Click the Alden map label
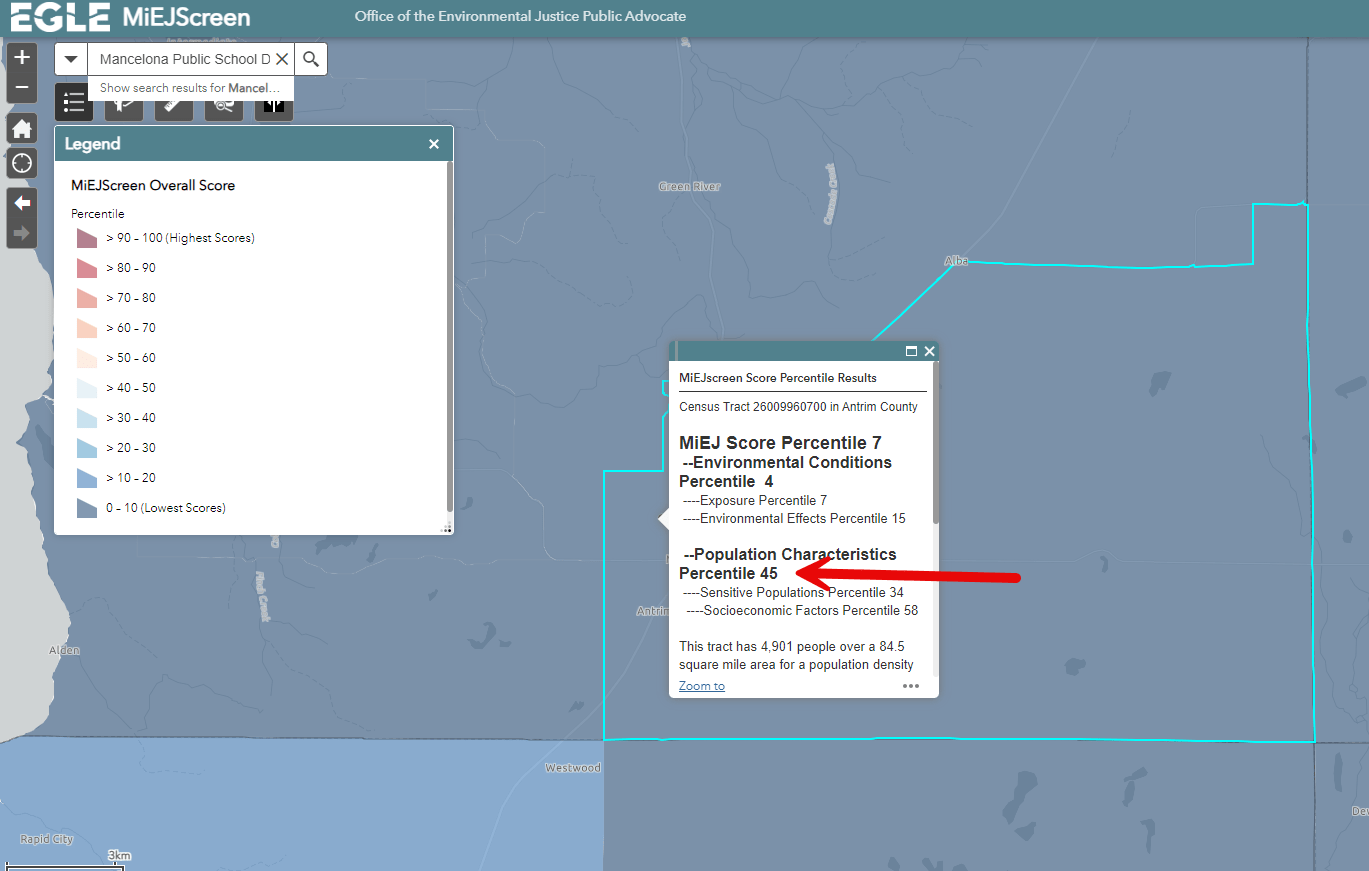Screen dimensions: 1369x871 [x=64, y=651]
